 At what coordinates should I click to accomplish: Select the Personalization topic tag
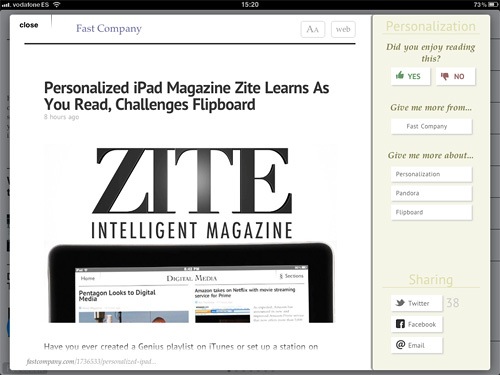click(432, 174)
